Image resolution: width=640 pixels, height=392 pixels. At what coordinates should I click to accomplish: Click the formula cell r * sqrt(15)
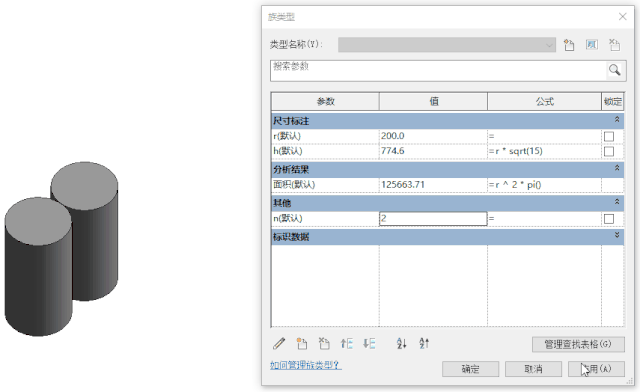coord(544,151)
